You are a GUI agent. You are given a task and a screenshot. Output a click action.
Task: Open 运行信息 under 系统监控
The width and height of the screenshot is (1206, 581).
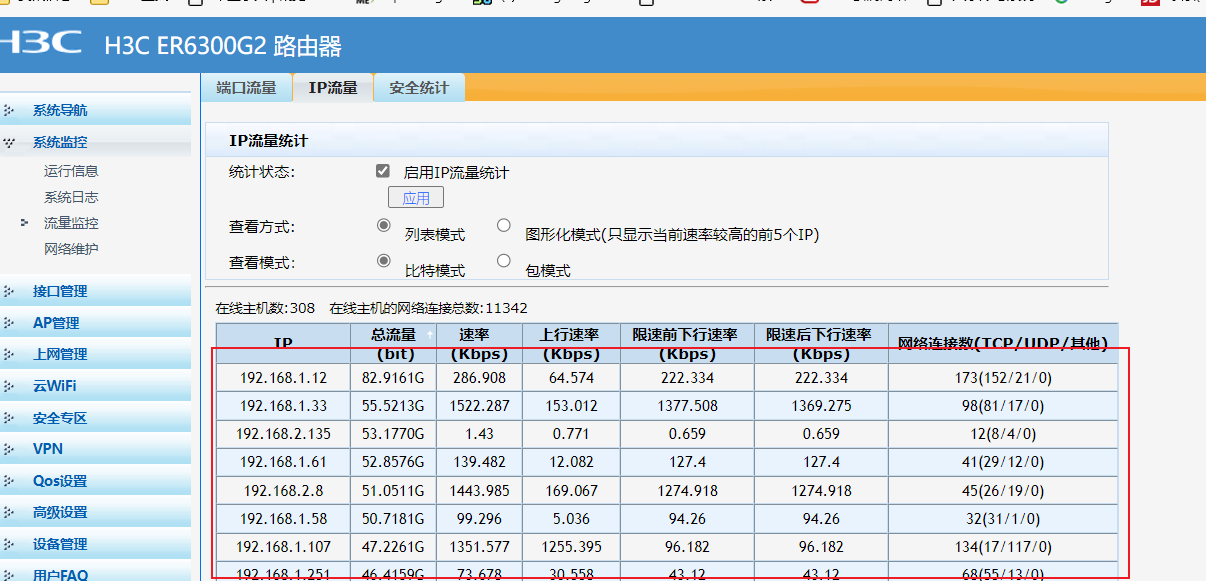pyautogui.click(x=71, y=171)
